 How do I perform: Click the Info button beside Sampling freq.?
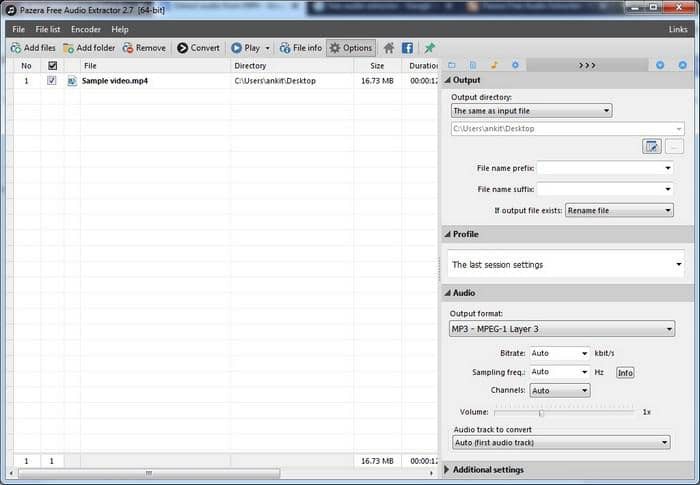pos(625,372)
